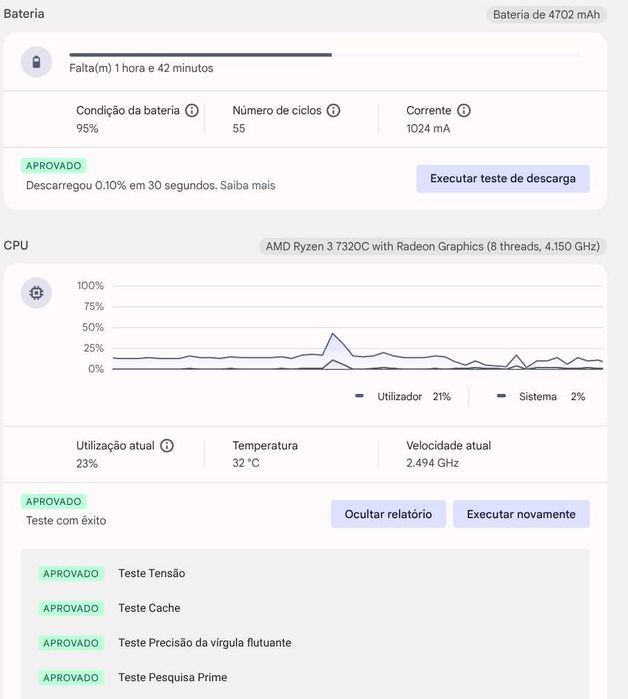Click the Utilizador legend marker

pos(359,397)
